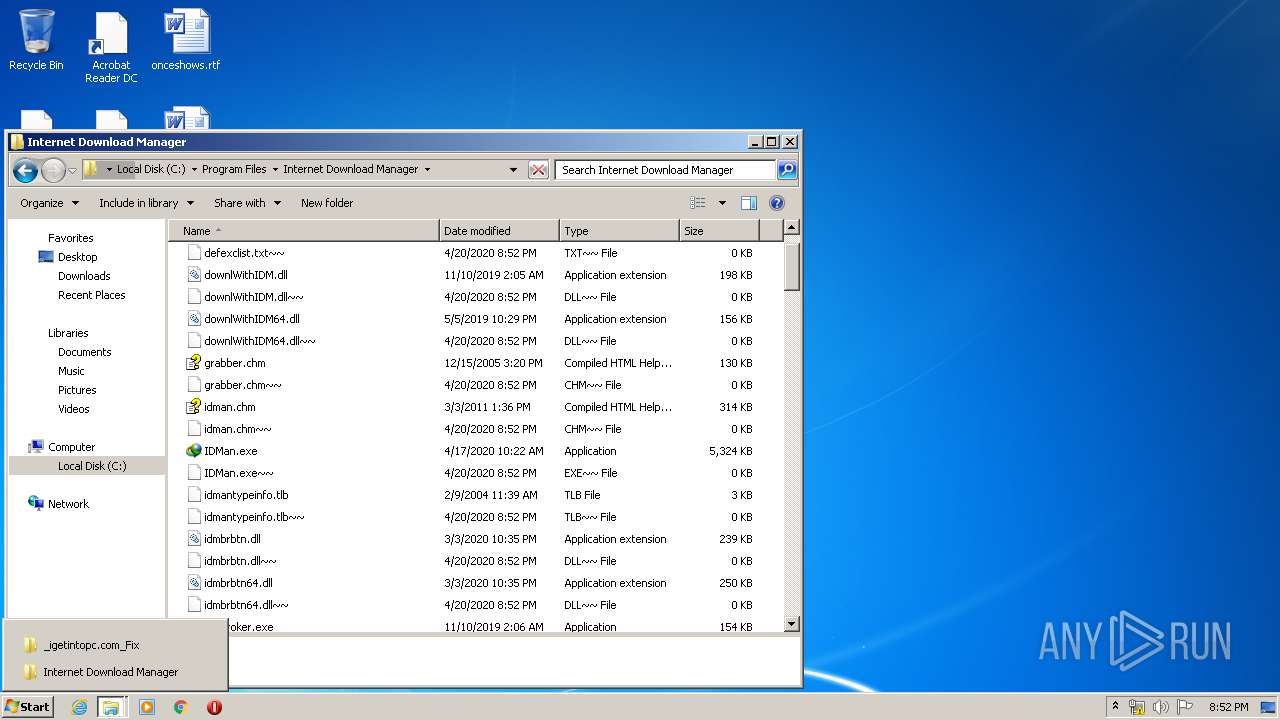This screenshot has height=720, width=1280.
Task: Open the Share with menu
Action: point(247,203)
